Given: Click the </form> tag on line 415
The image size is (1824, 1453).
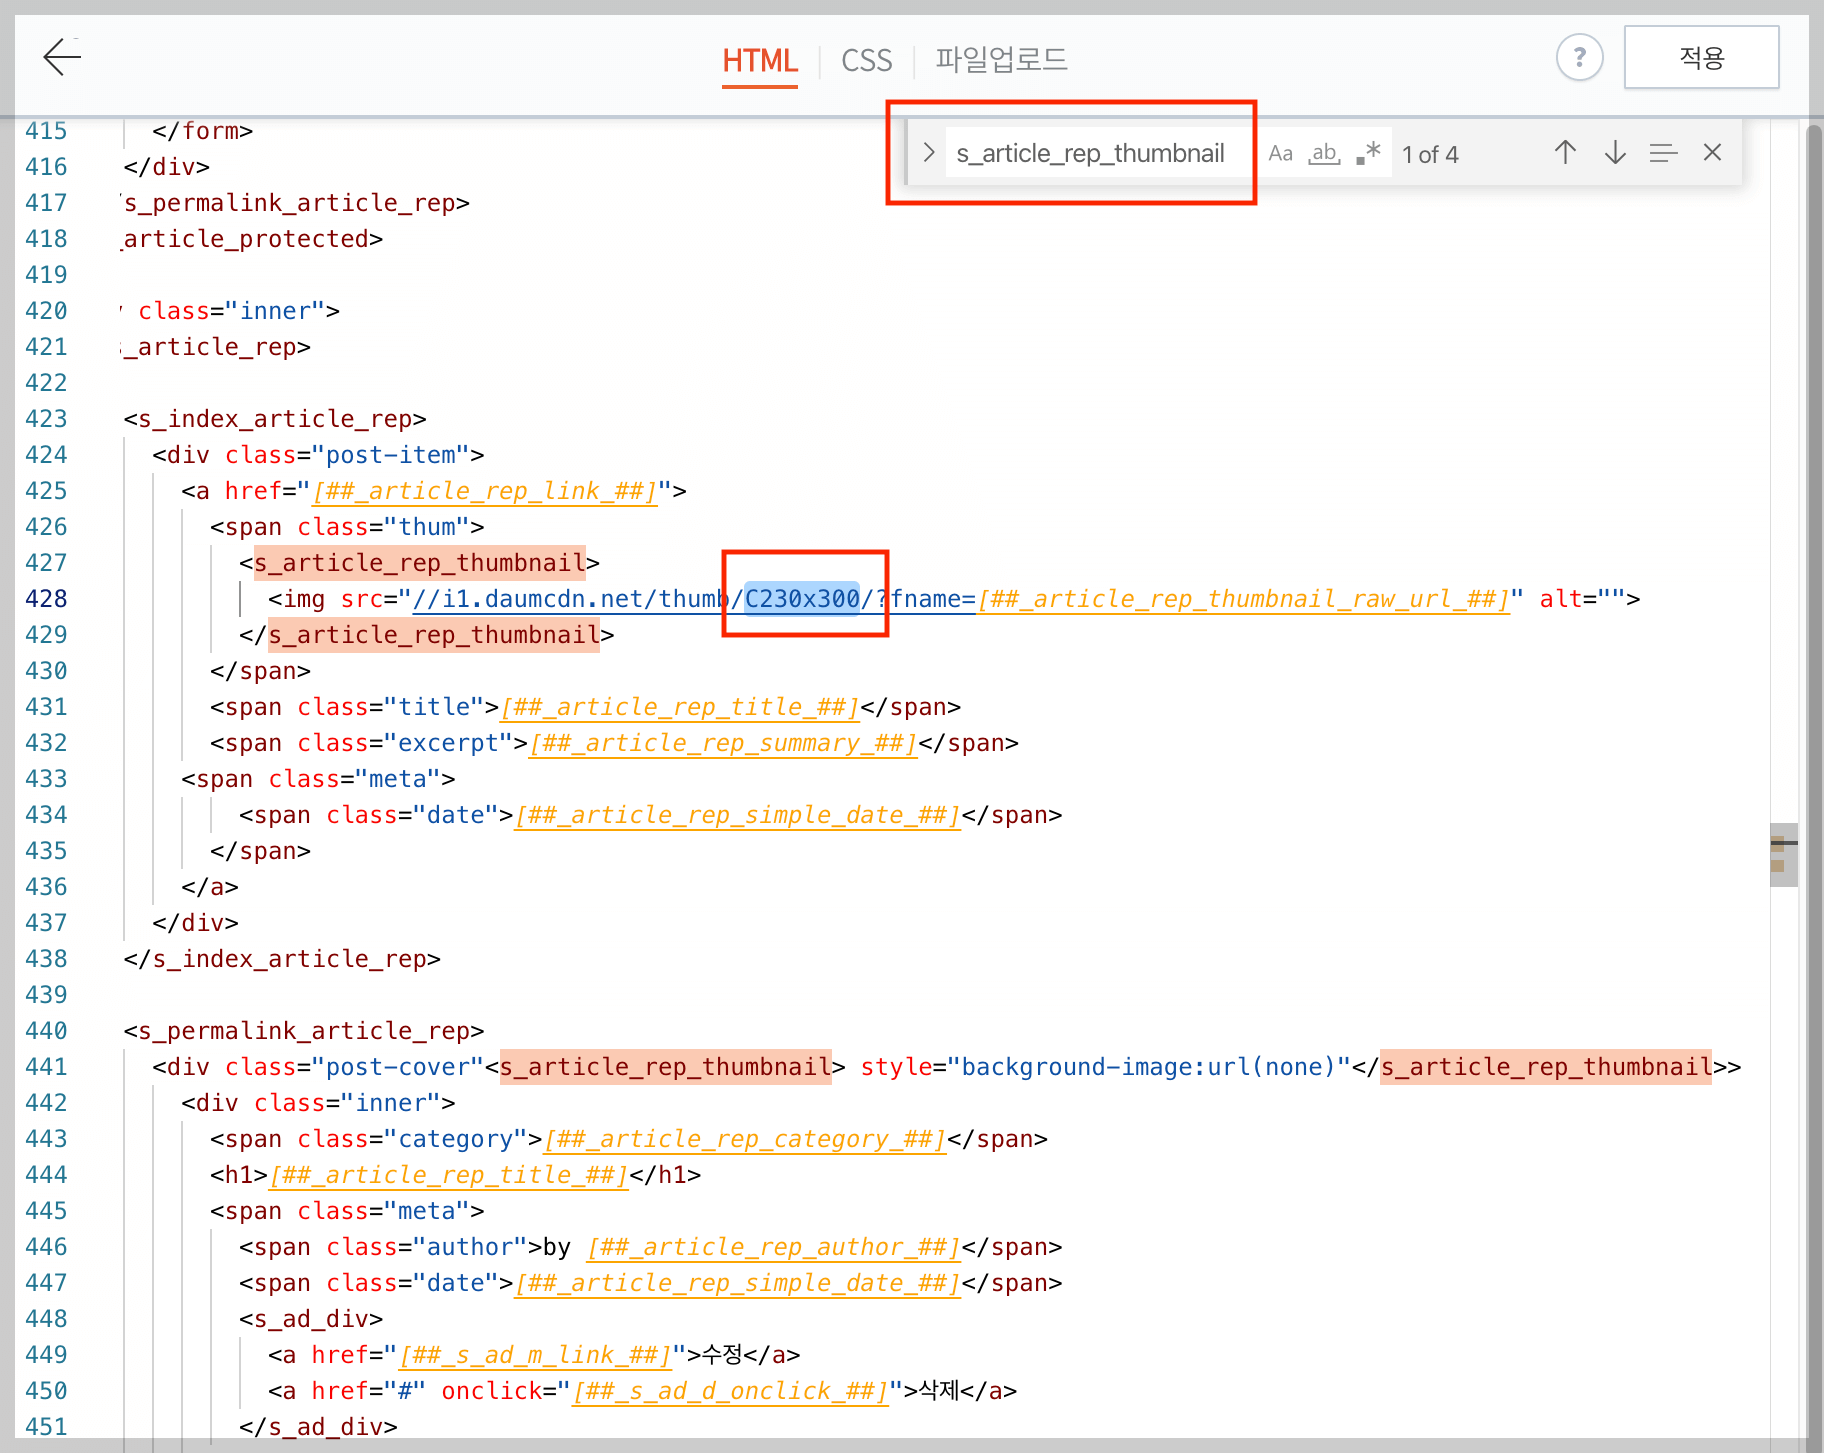Looking at the screenshot, I should pyautogui.click(x=203, y=131).
